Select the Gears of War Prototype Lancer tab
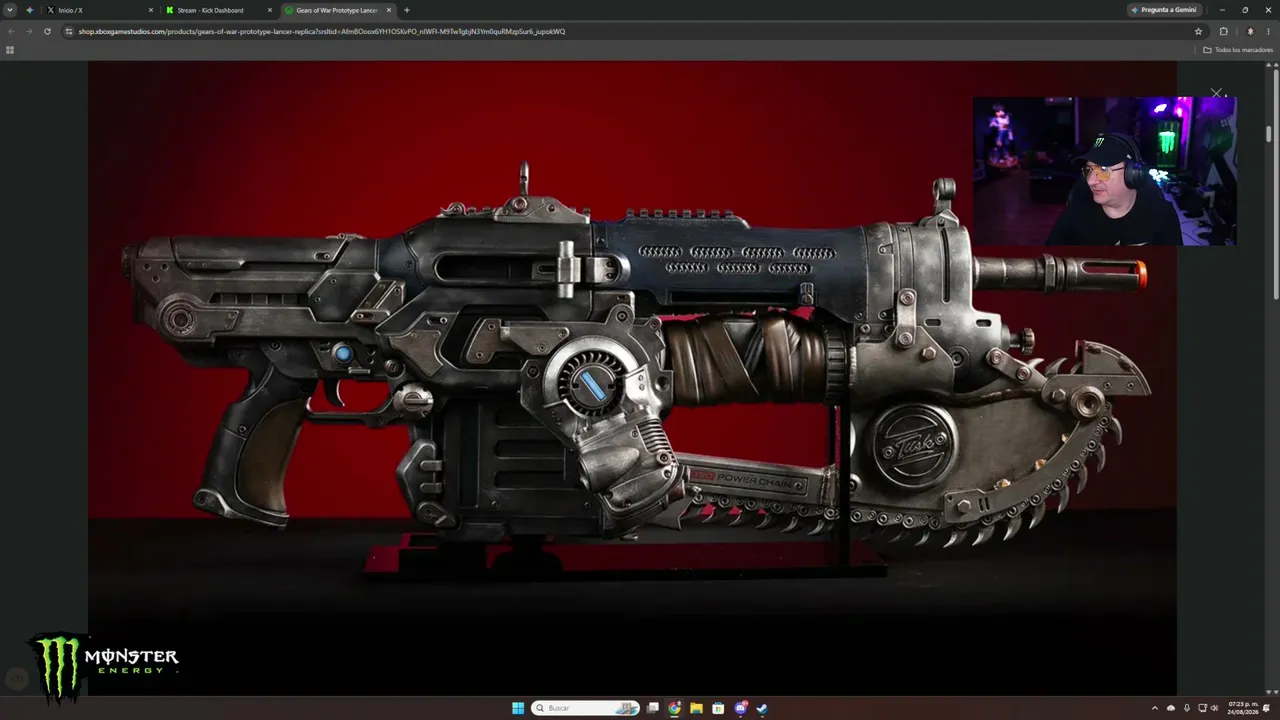The width and height of the screenshot is (1280, 720). pyautogui.click(x=338, y=10)
